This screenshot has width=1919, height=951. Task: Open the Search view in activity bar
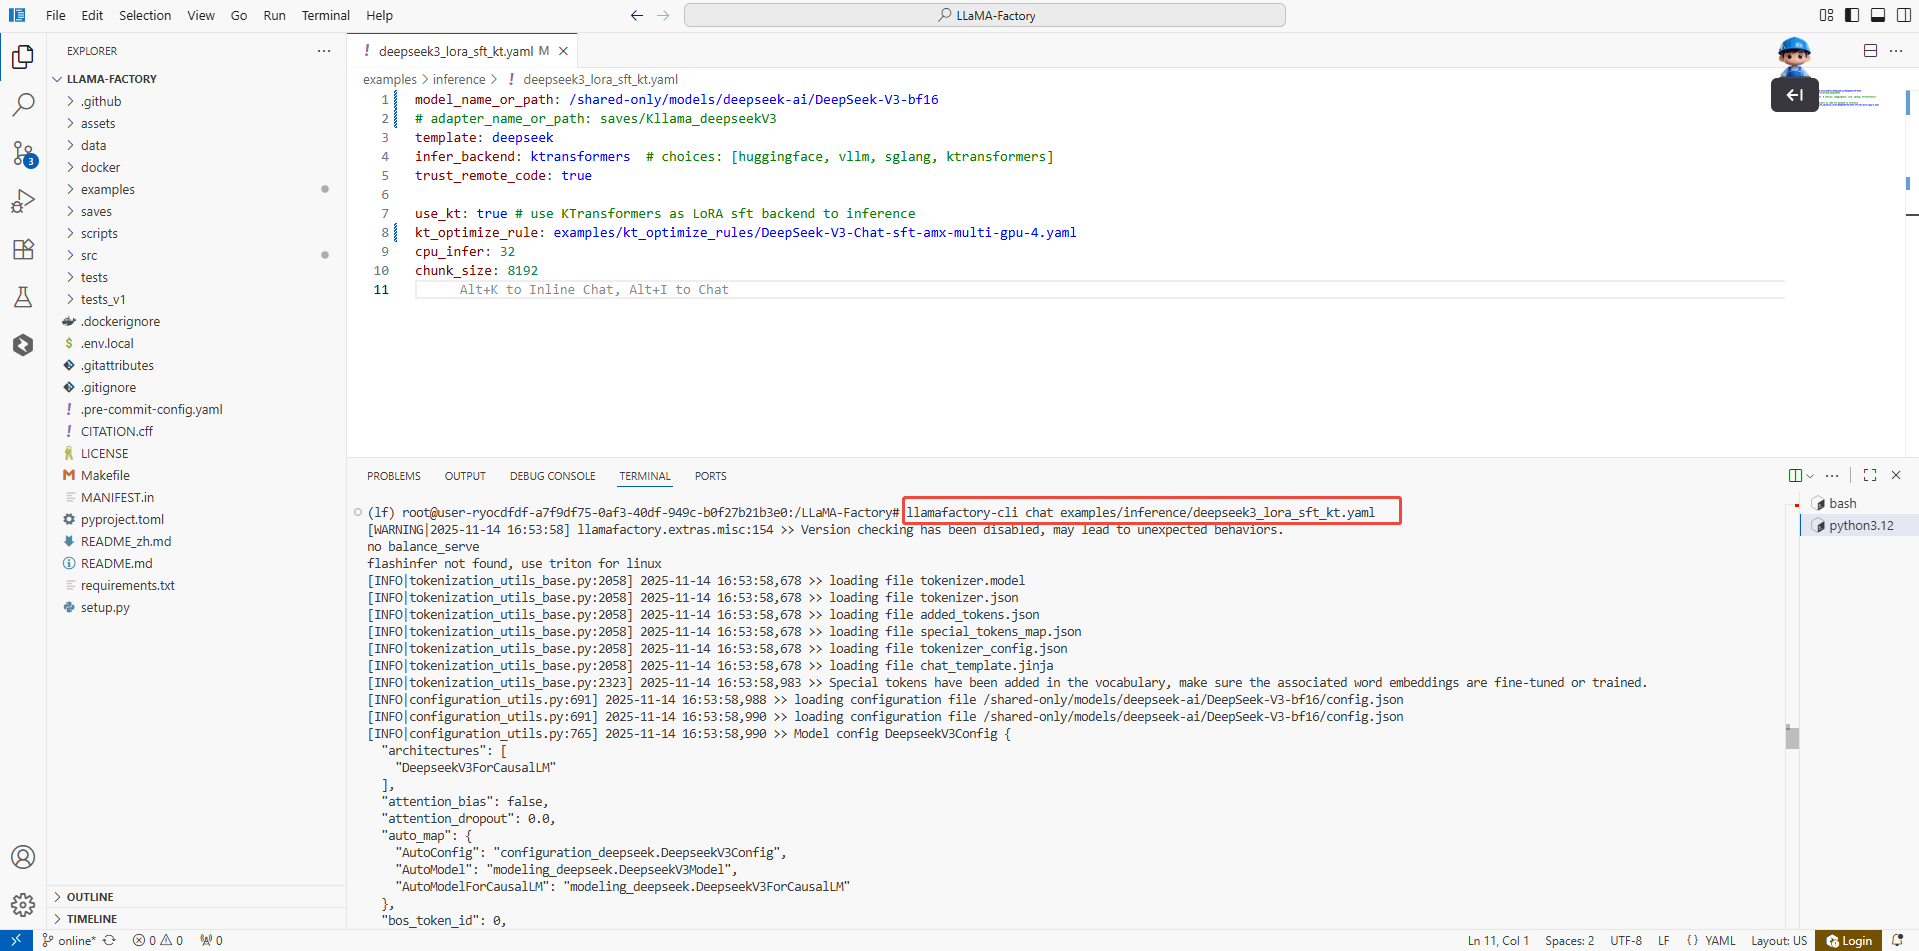click(x=23, y=105)
